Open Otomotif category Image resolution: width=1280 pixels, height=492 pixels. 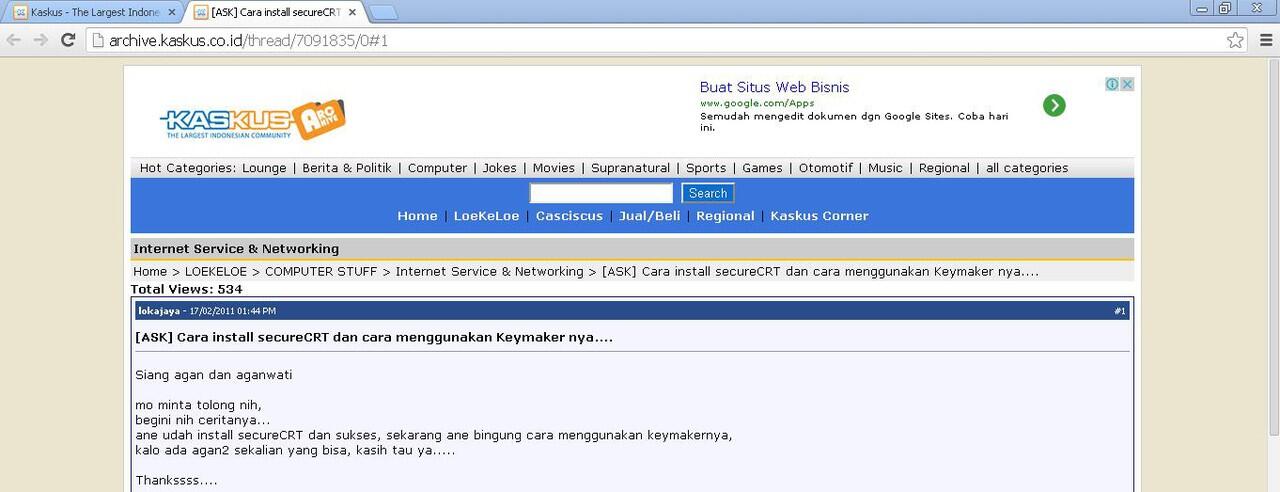click(826, 168)
